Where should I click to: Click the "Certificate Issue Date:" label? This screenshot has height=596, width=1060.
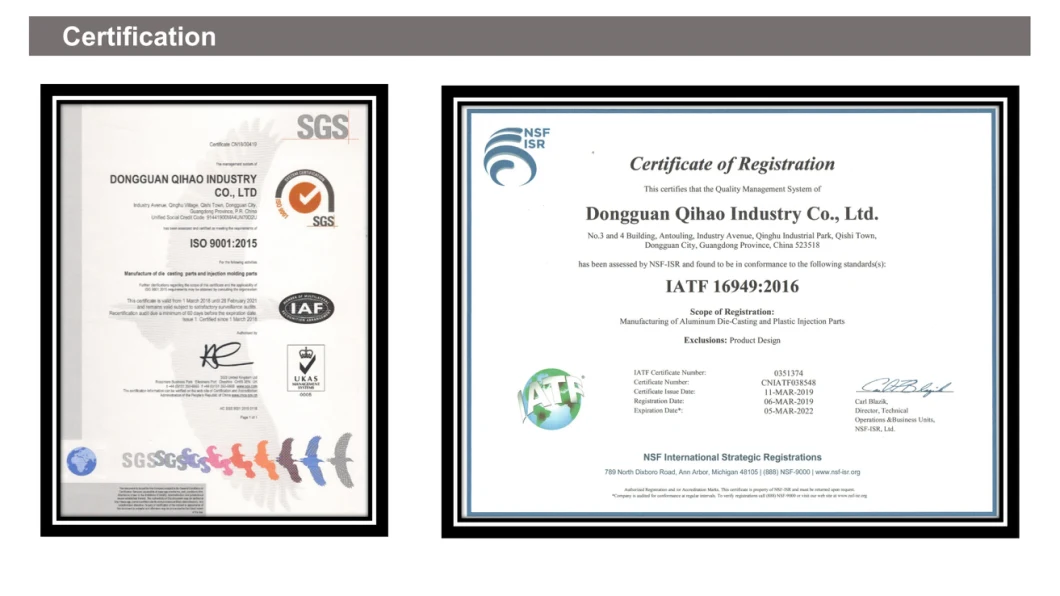pos(664,391)
